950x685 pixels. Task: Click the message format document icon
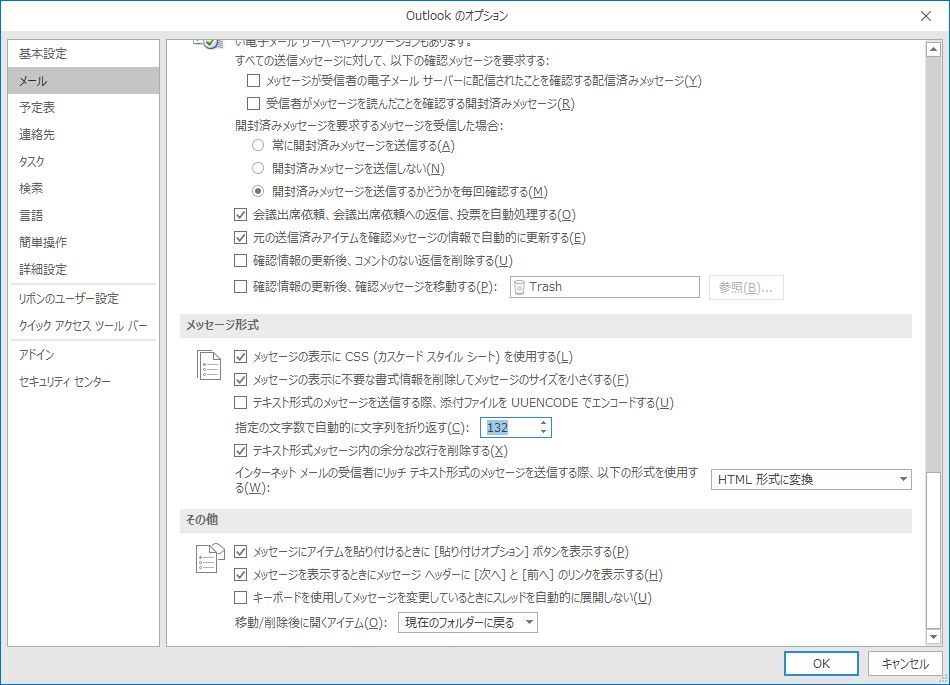(209, 365)
